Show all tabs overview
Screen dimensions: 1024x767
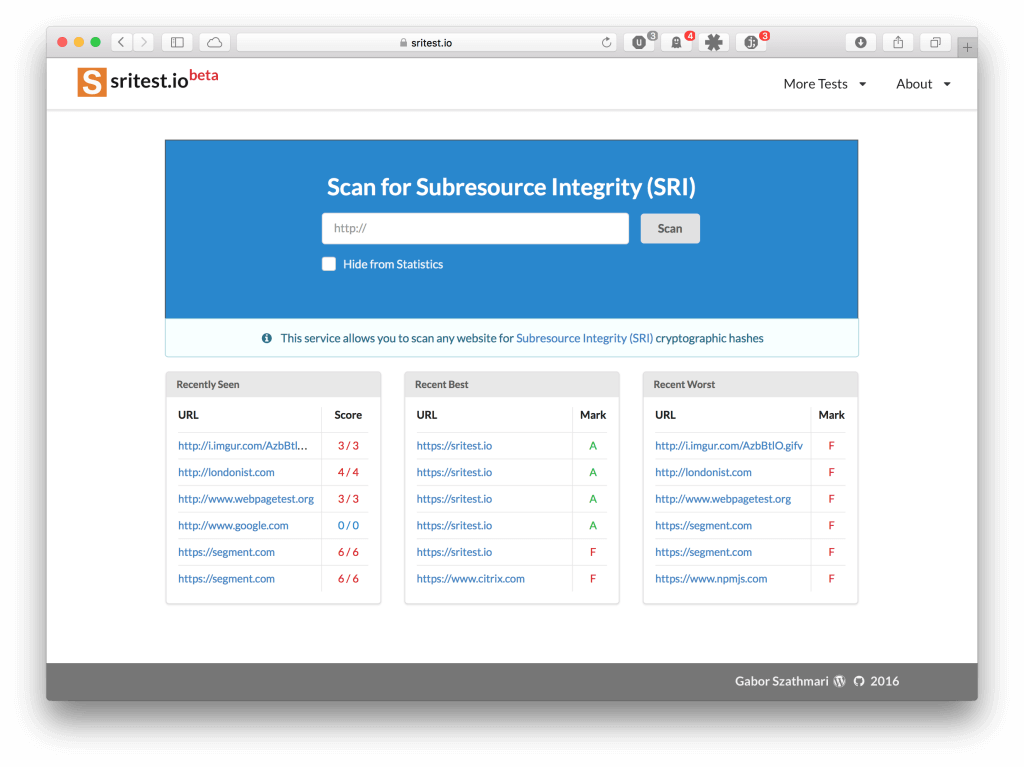pyautogui.click(x=935, y=42)
